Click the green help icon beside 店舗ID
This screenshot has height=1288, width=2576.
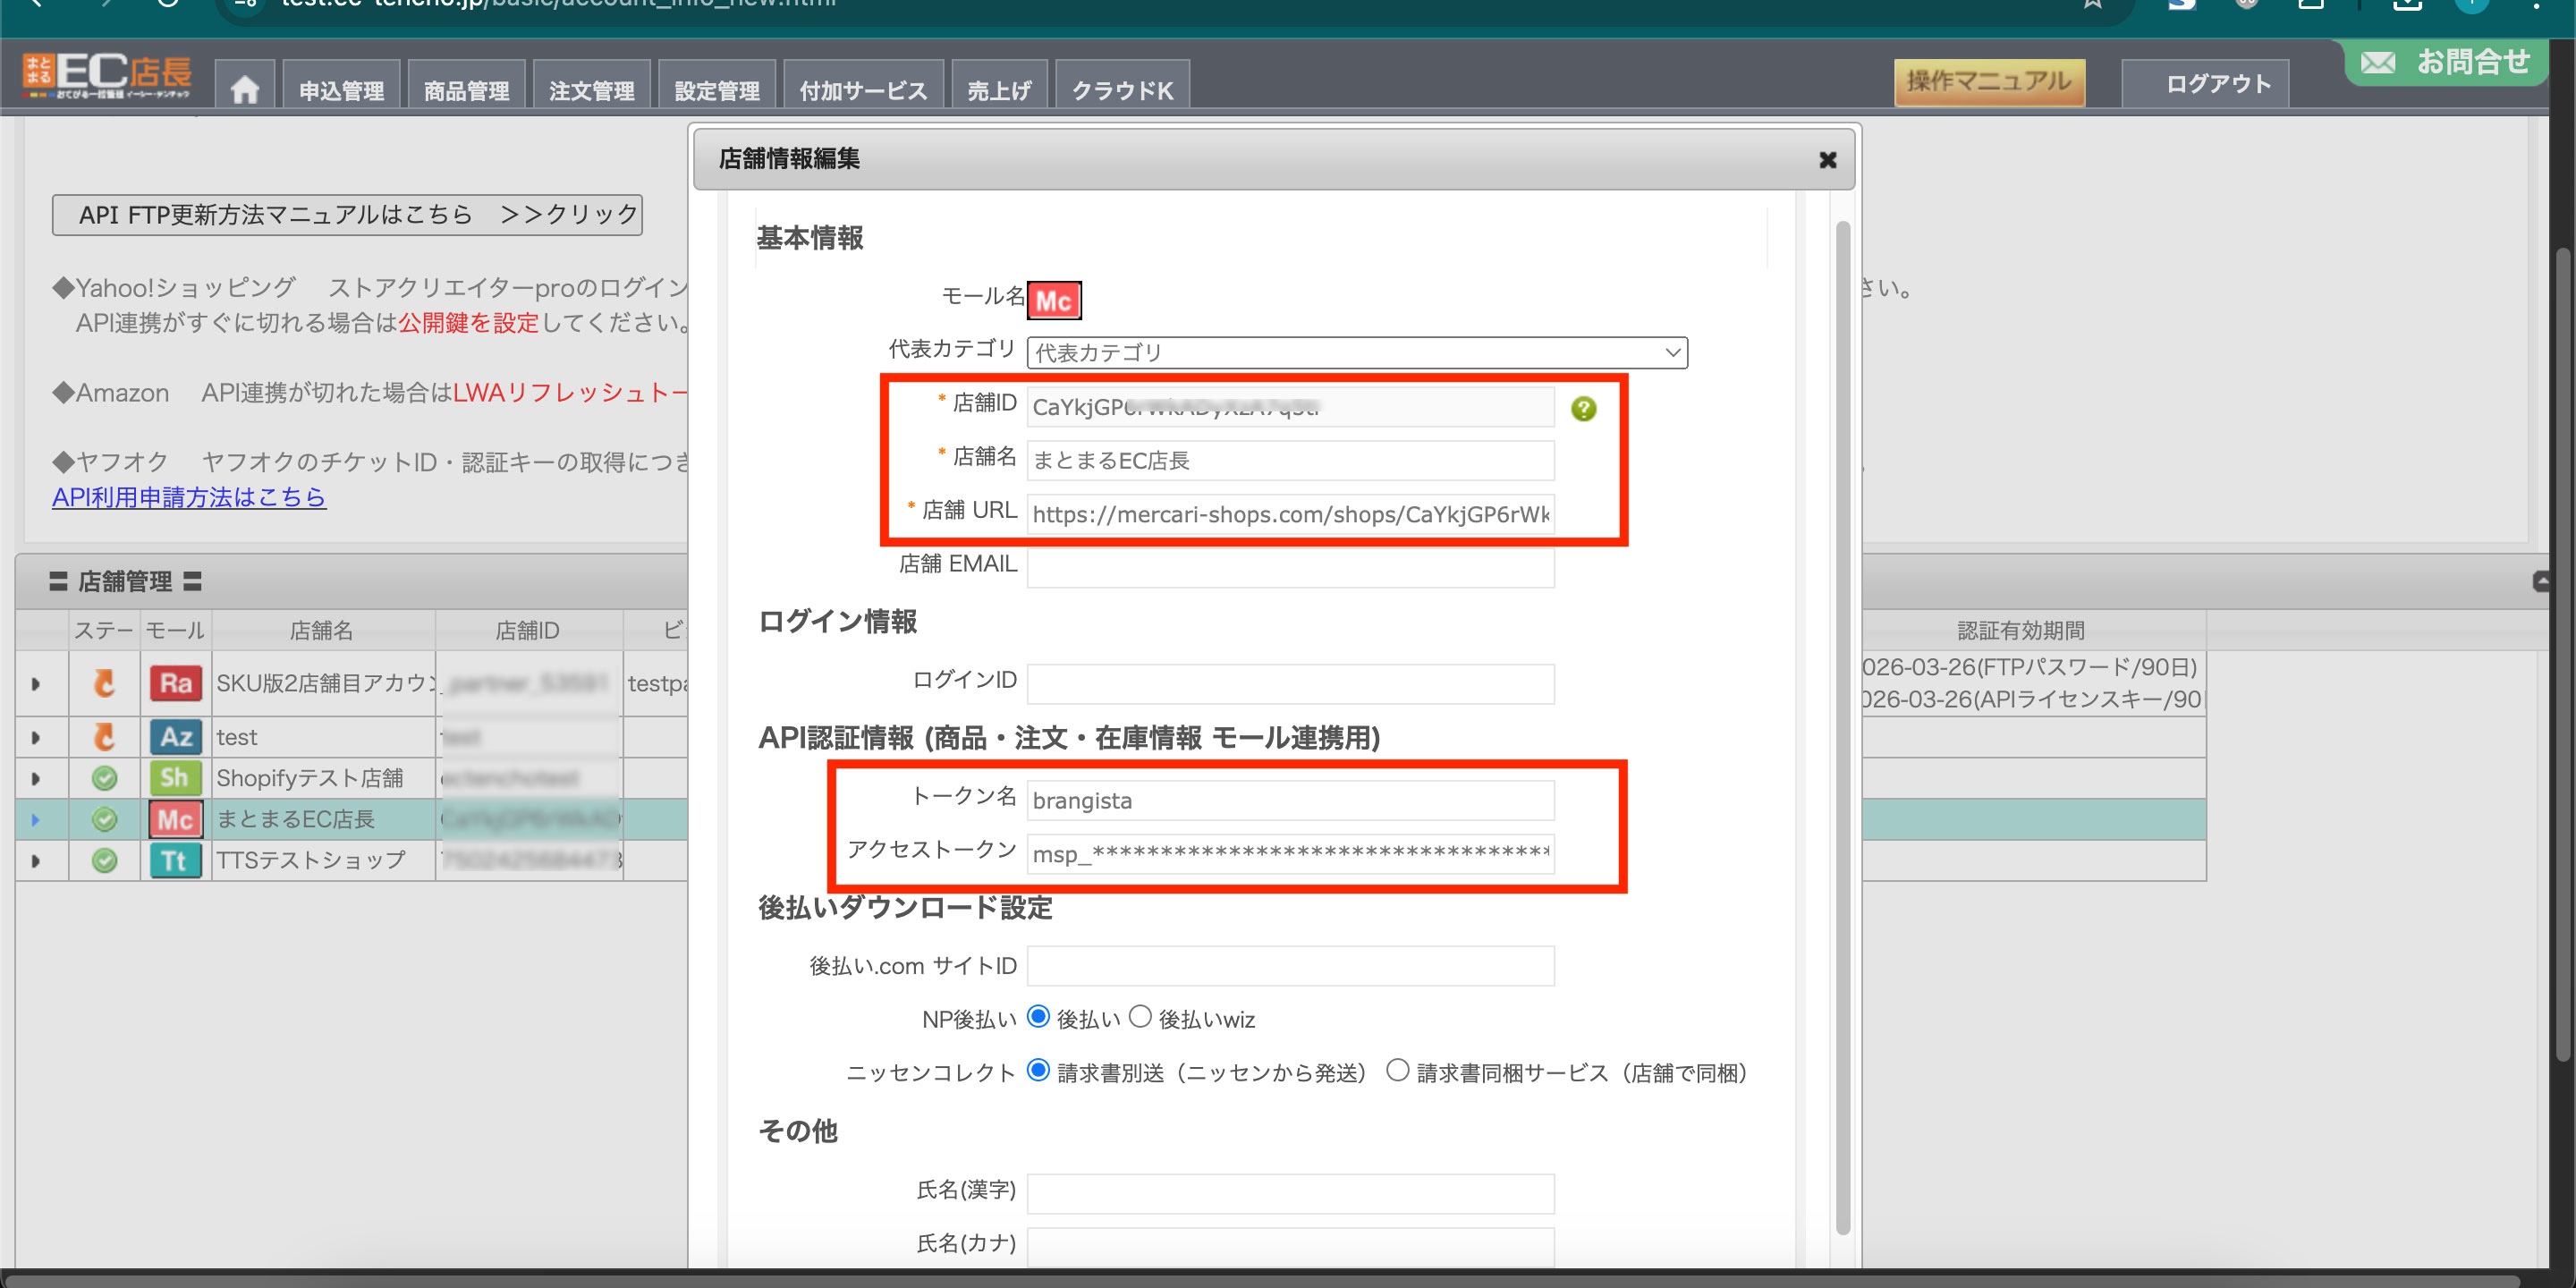coord(1583,408)
